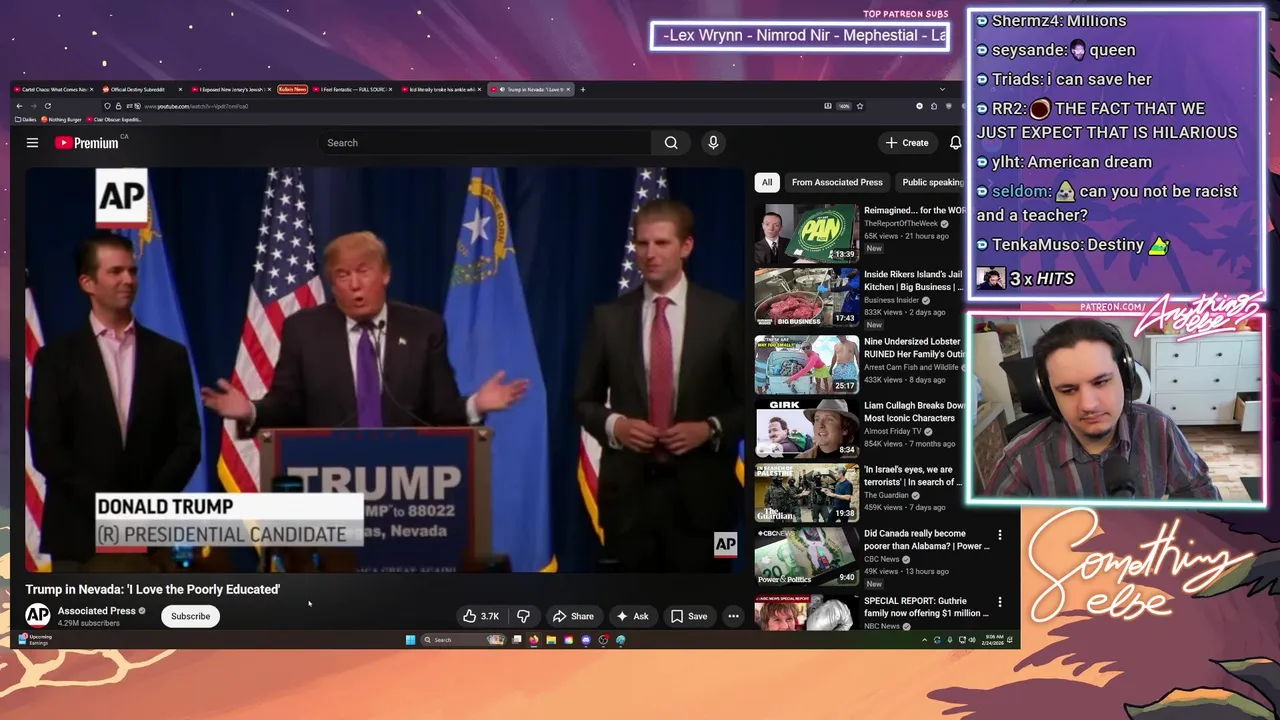Viewport: 1280px width, 720px height.
Task: Open a new browser tab with plus
Action: [x=583, y=89]
